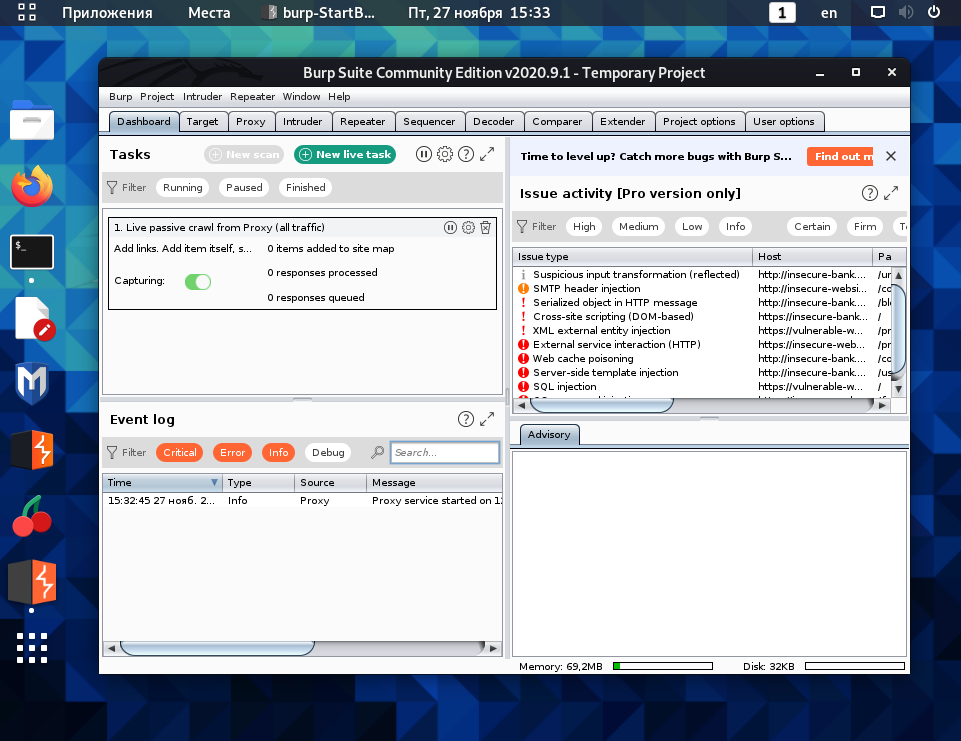Pause all tasks in the Tasks panel
Viewport: 961px width, 741px height.
[x=424, y=154]
